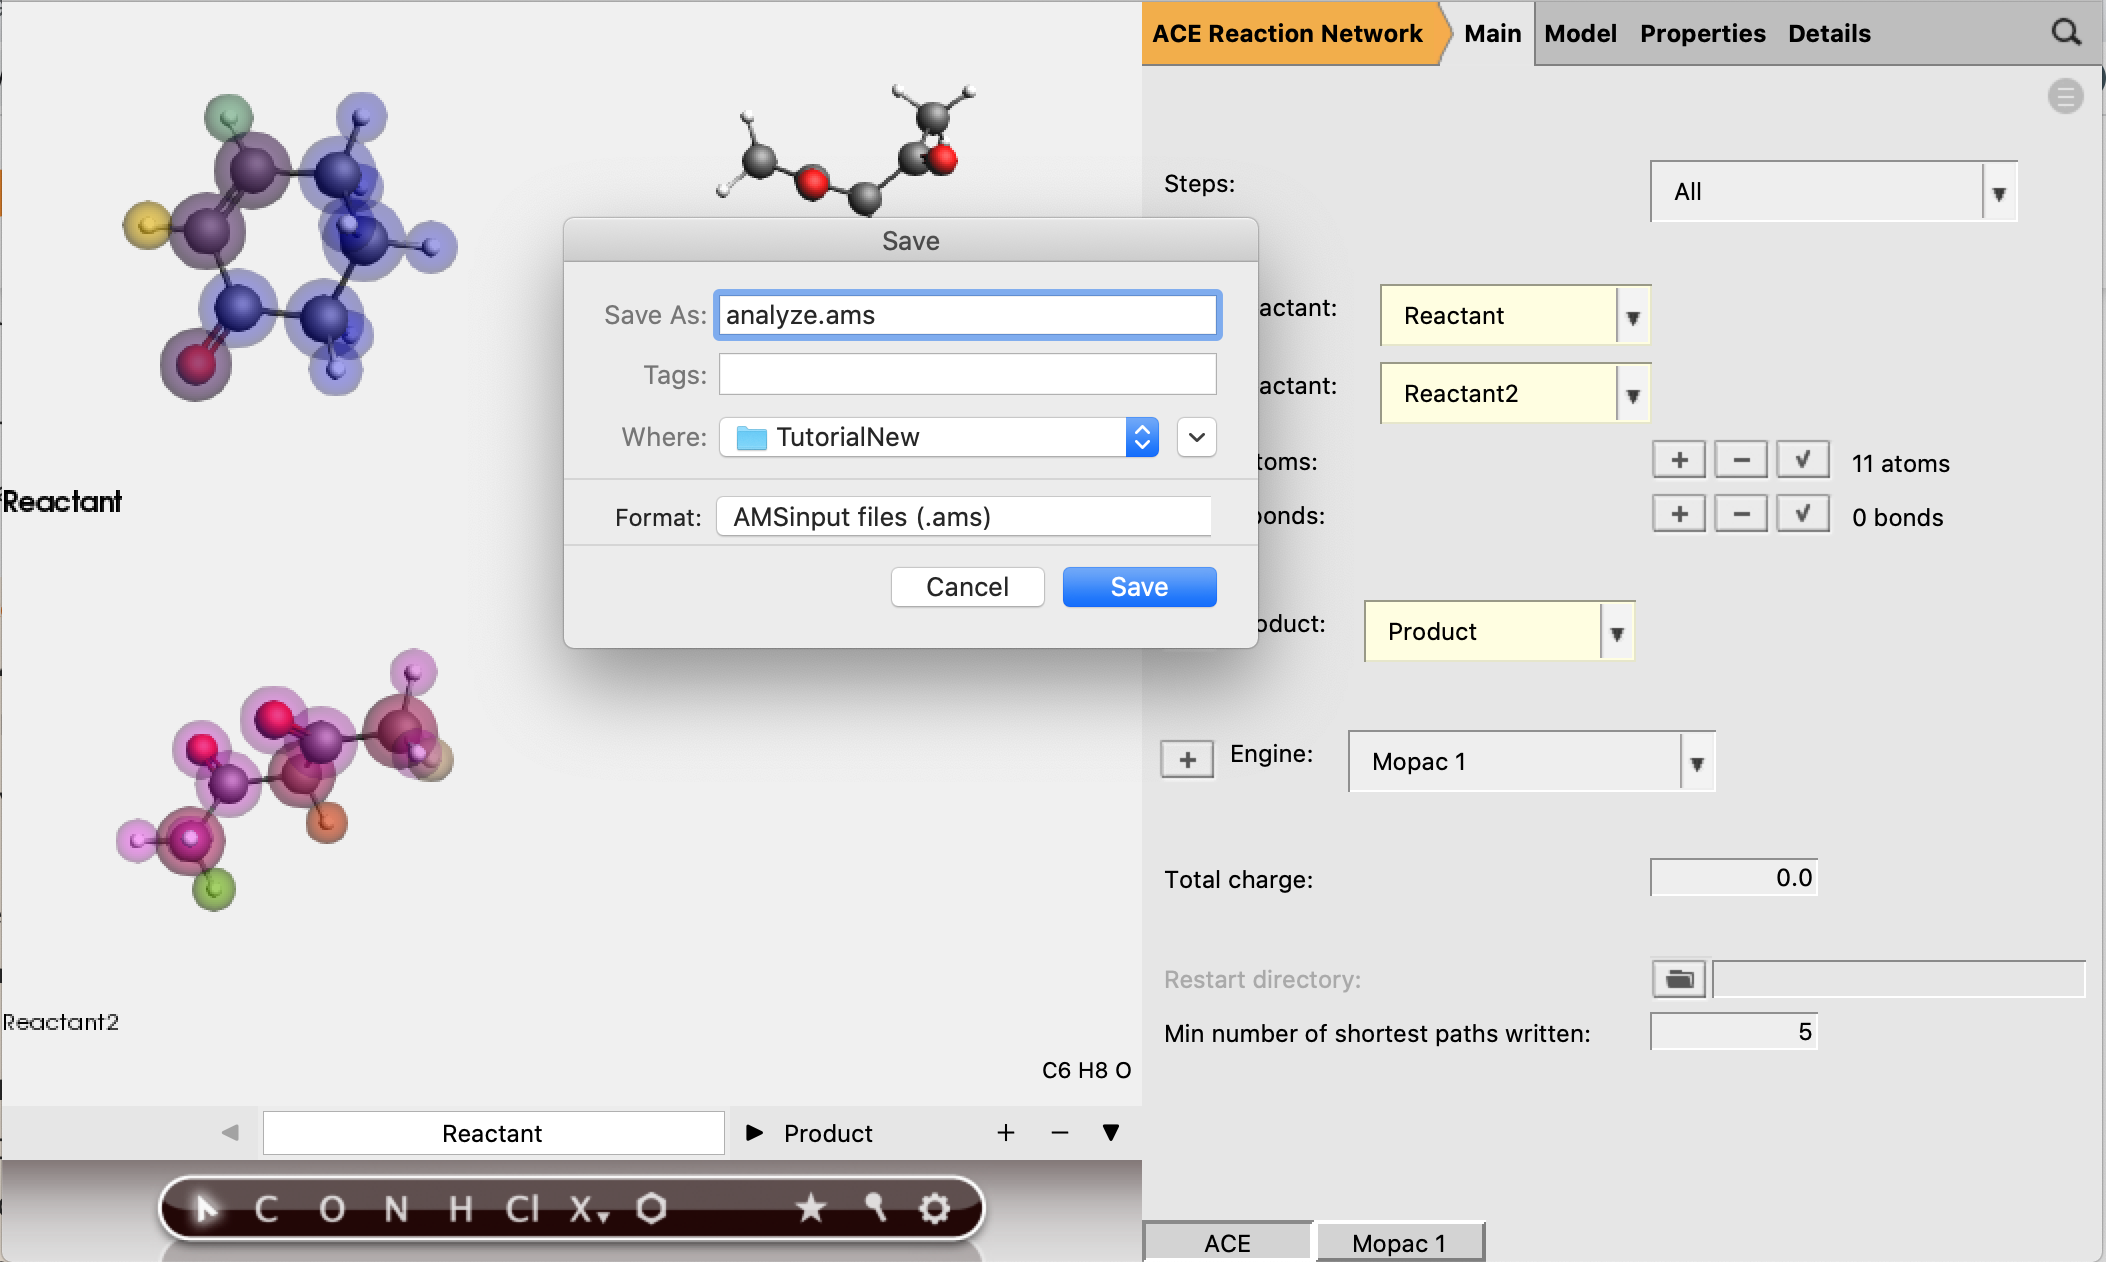
Task: Save the file as analyze.ams
Action: tap(1139, 586)
